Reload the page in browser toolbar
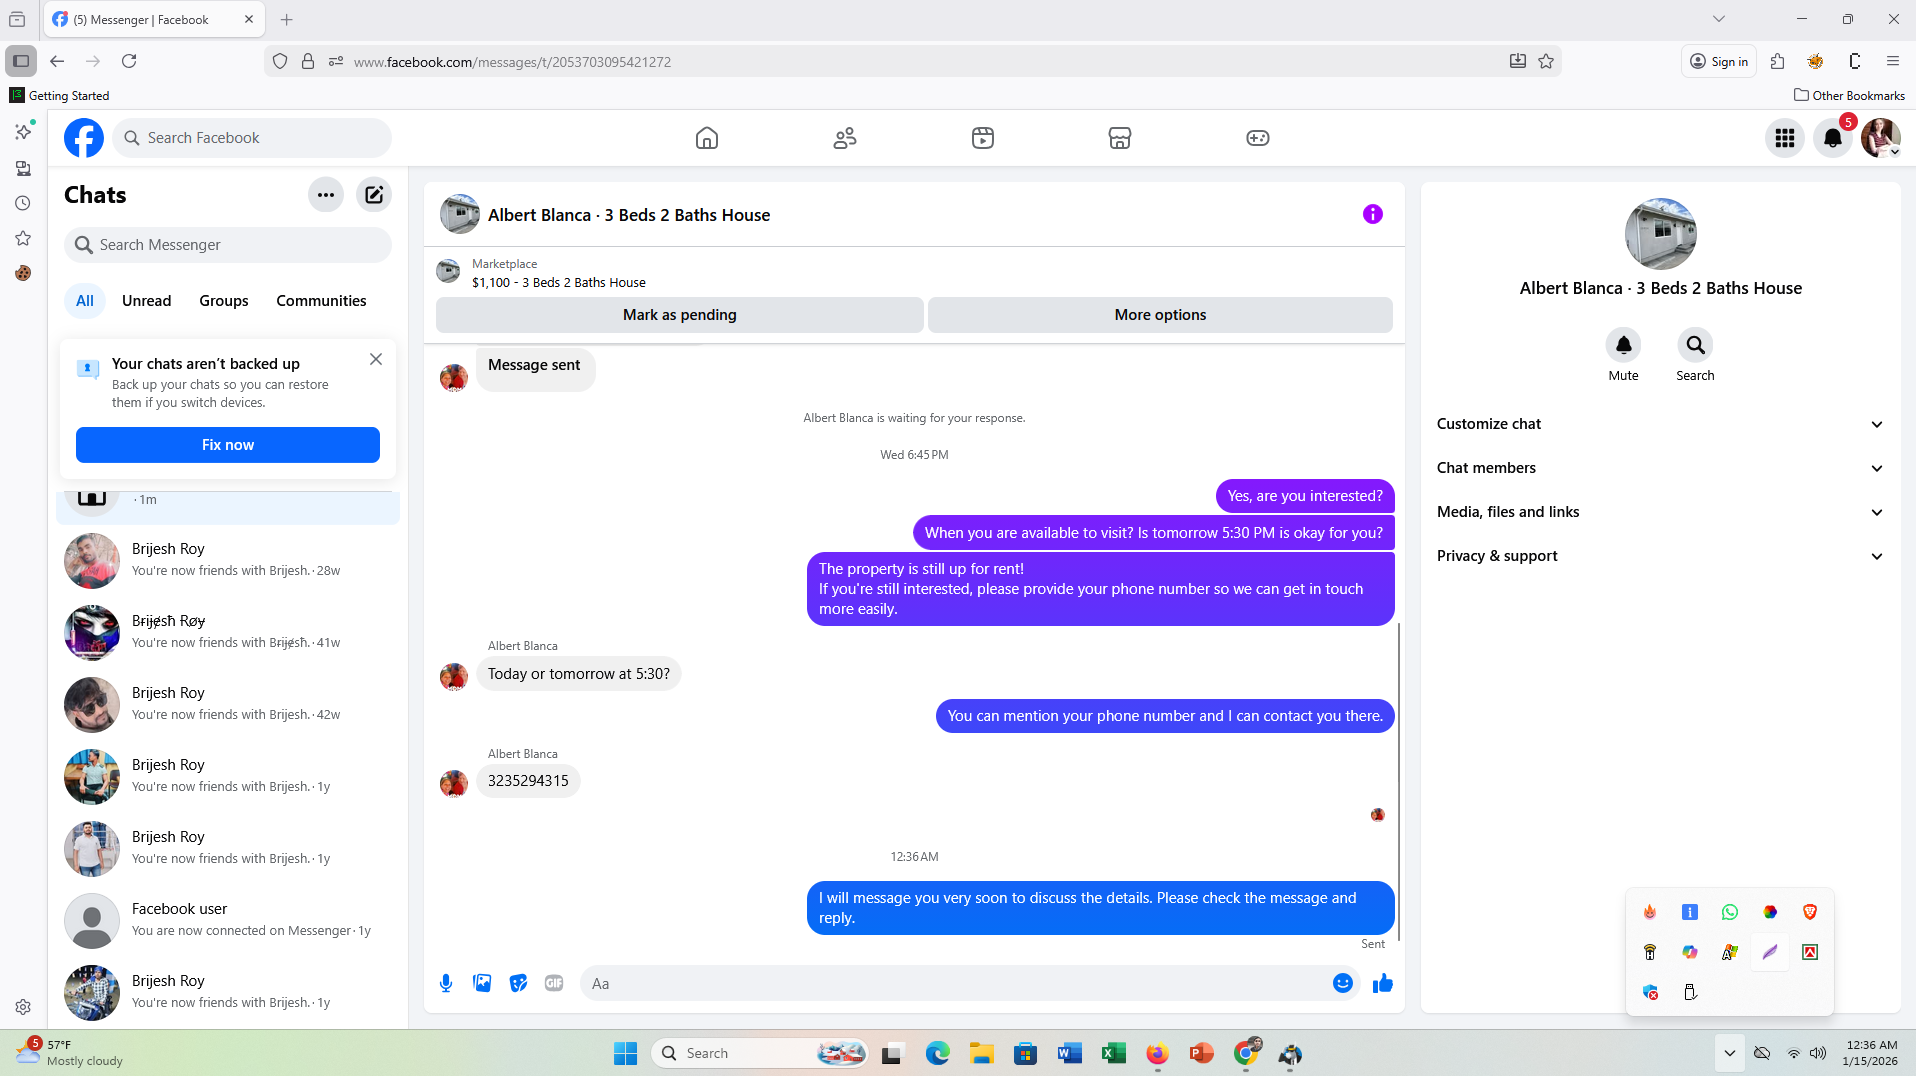The width and height of the screenshot is (1916, 1076). click(x=129, y=62)
